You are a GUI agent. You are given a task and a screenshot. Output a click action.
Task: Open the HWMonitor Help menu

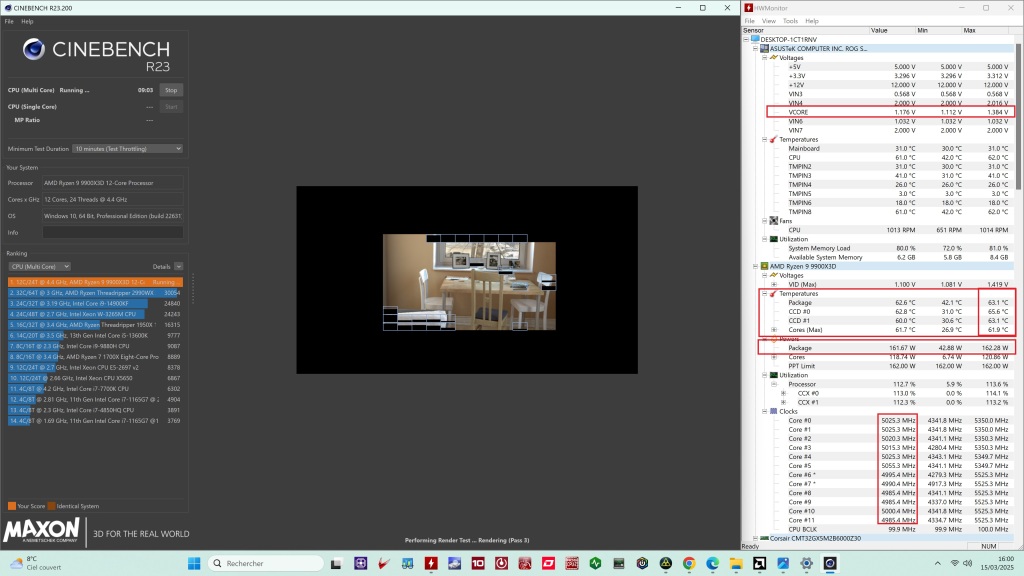pyautogui.click(x=812, y=21)
